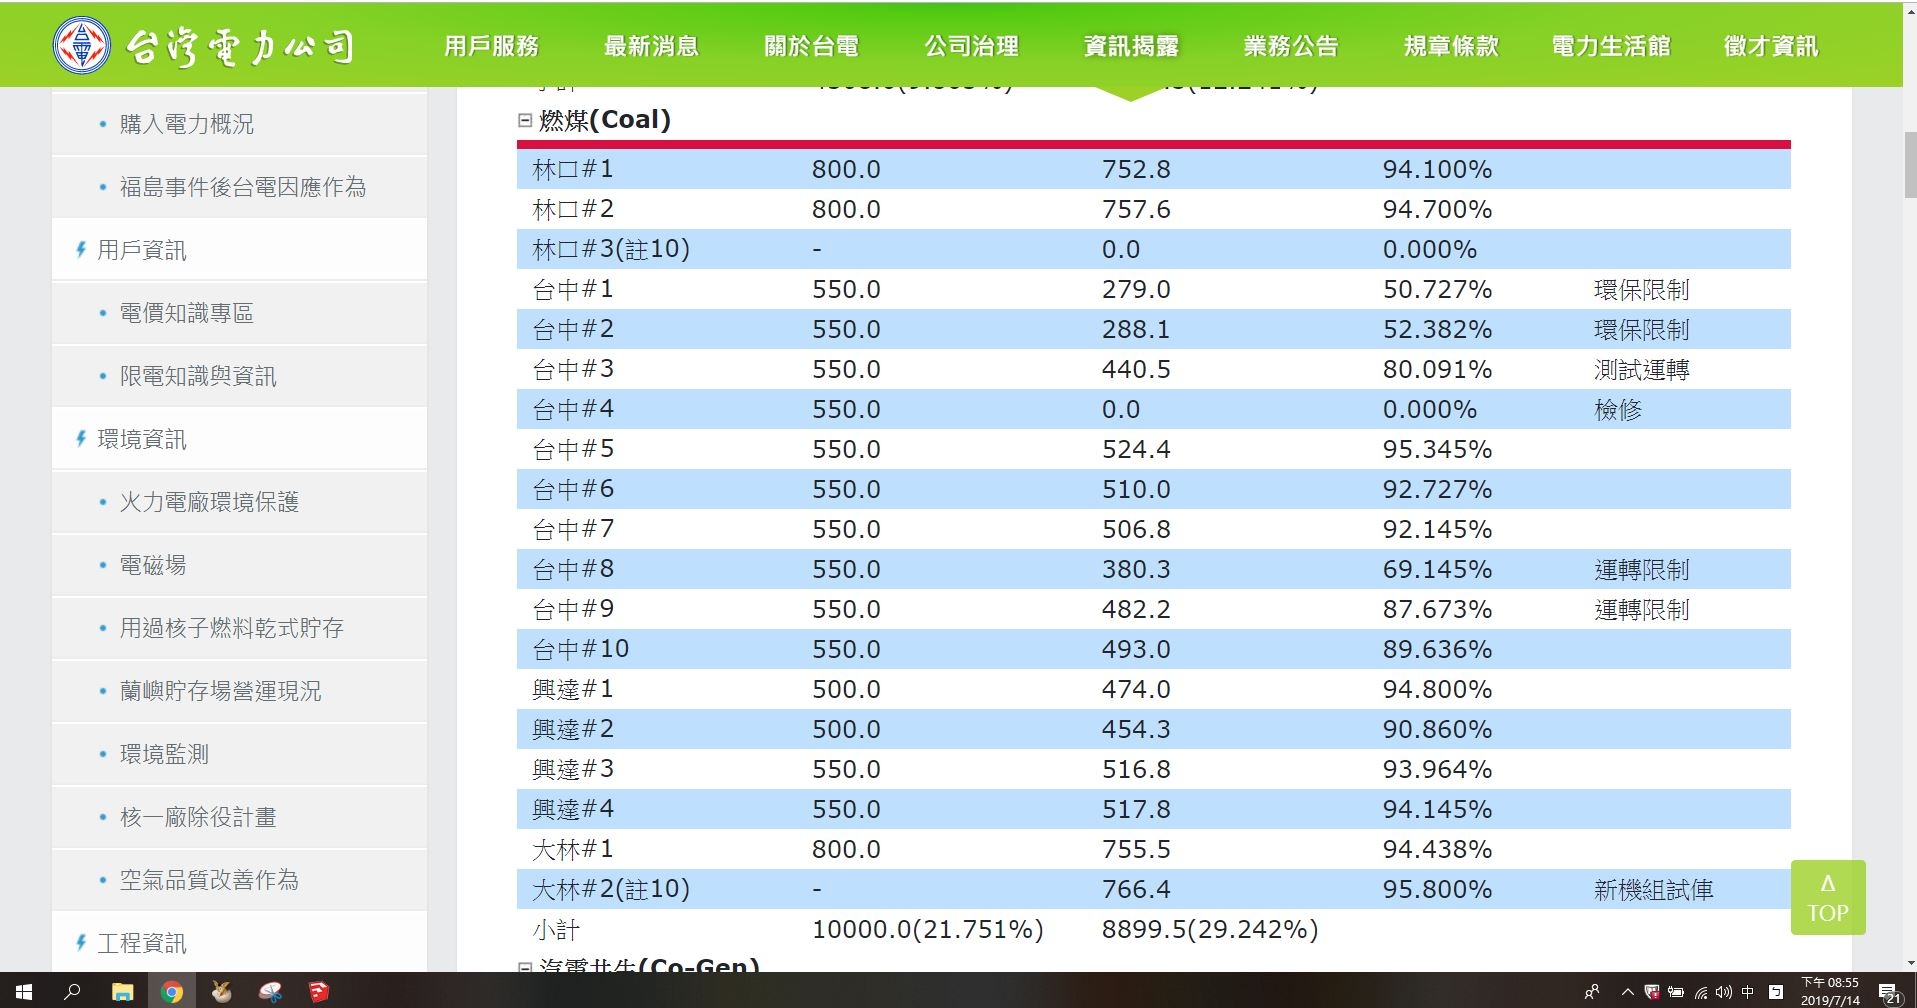This screenshot has height=1008, width=1917.
Task: Open the 業務公告 menu
Action: [1291, 46]
